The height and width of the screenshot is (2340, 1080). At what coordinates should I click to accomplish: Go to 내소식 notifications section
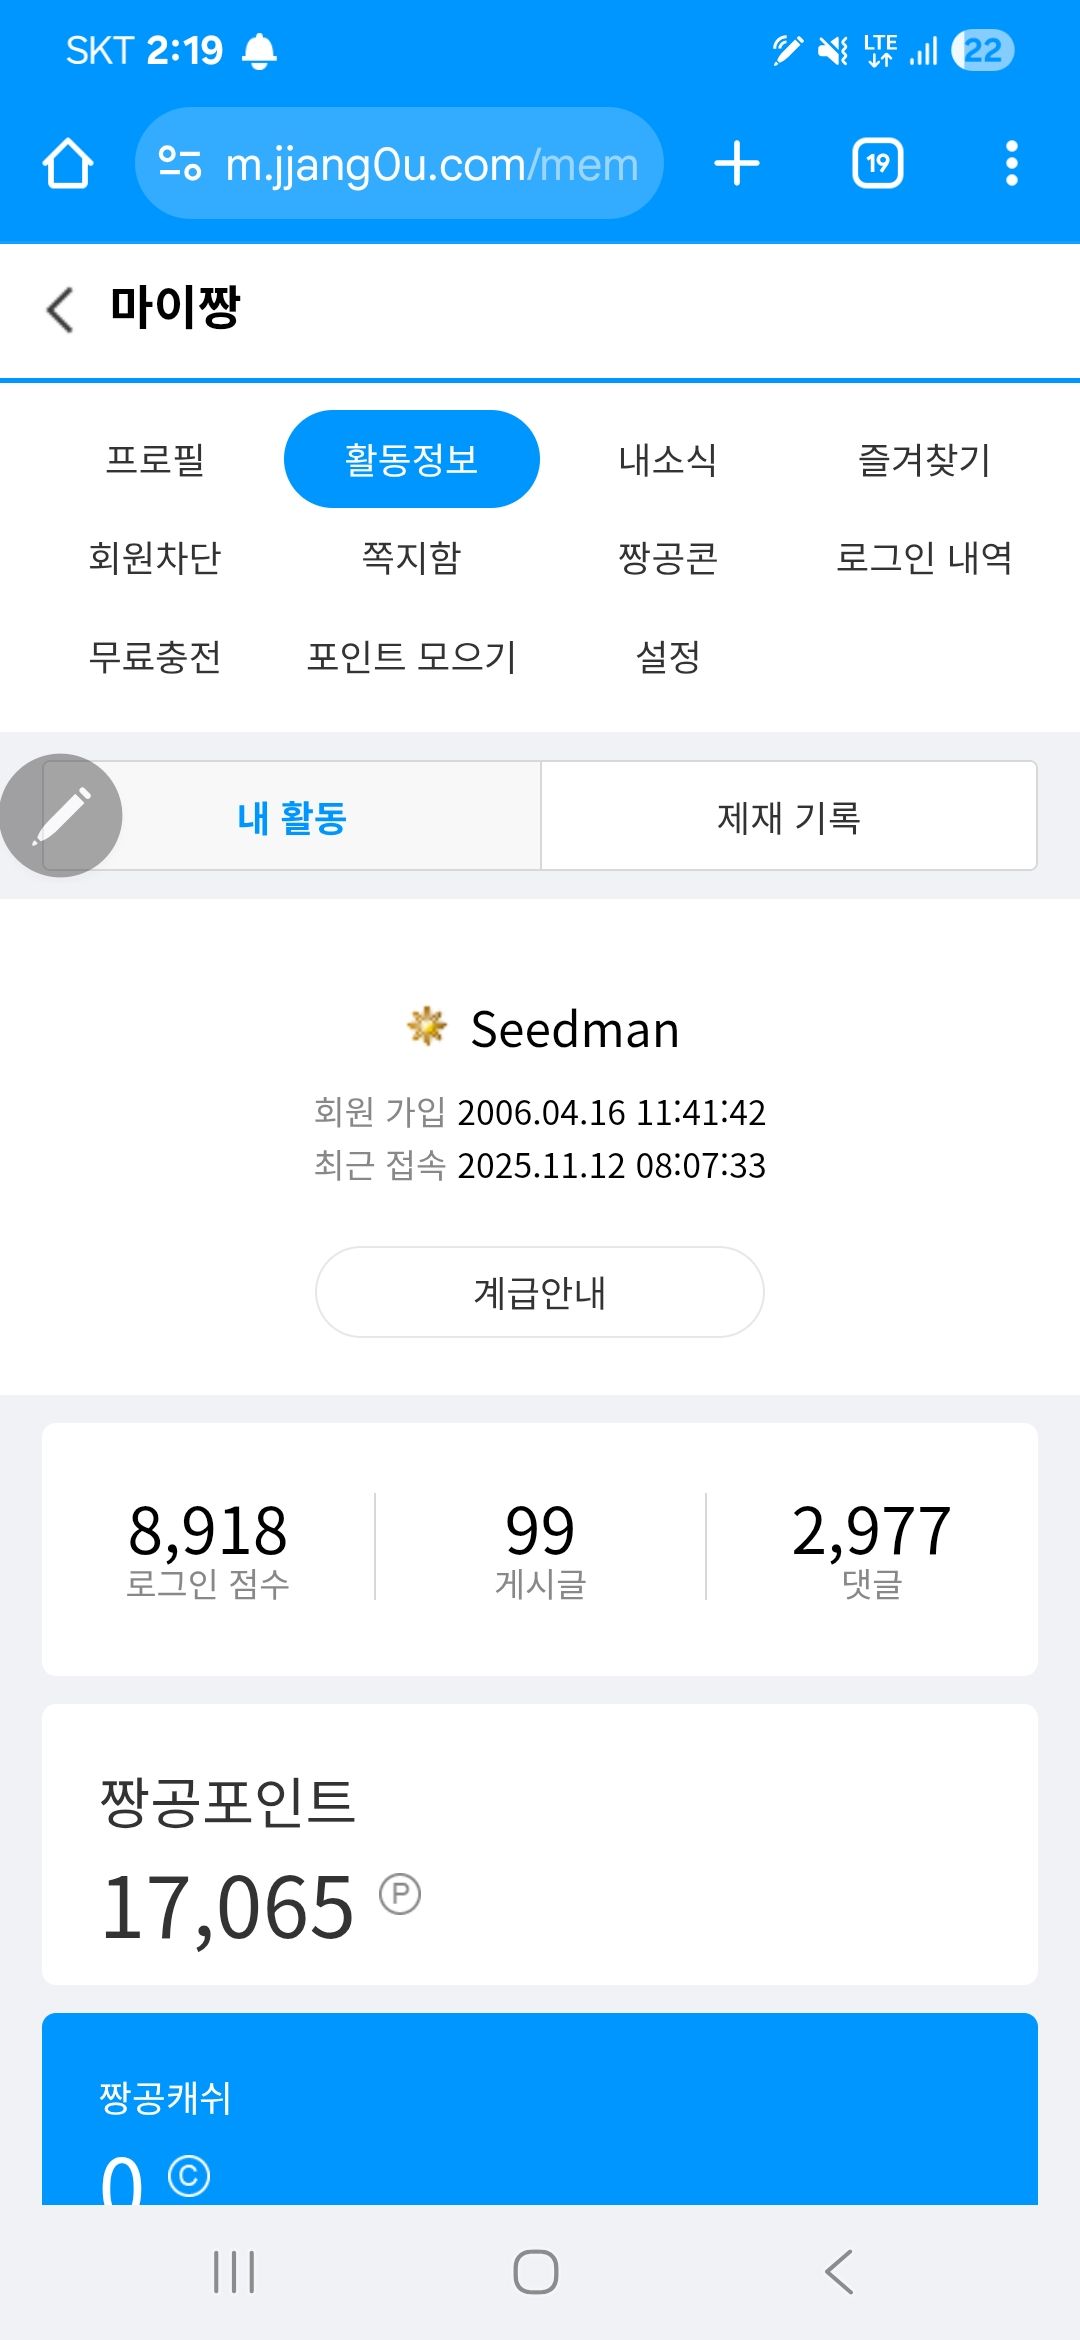pyautogui.click(x=667, y=460)
